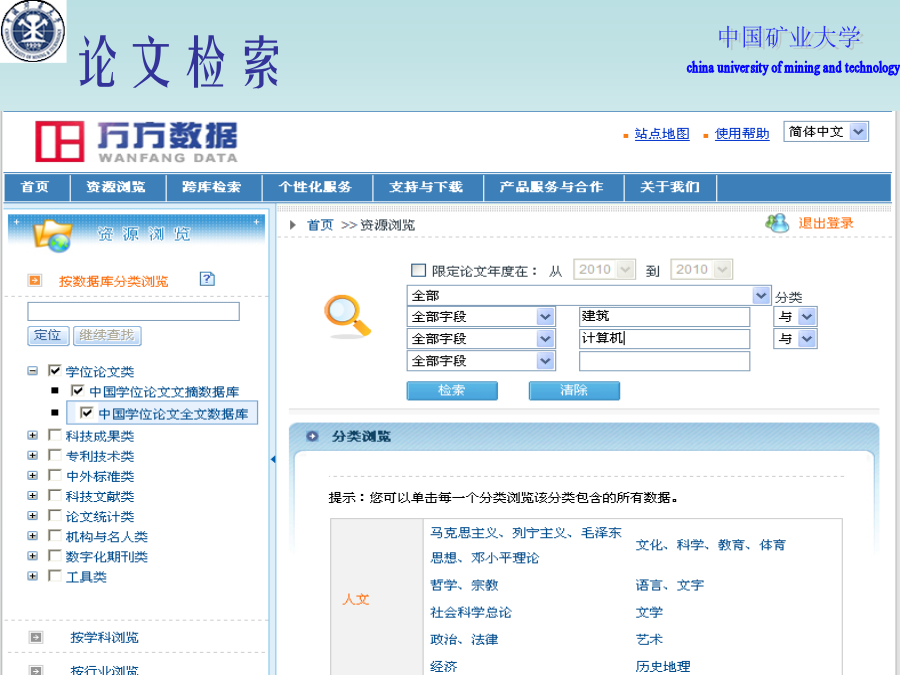
Task: Open the 支持与下载 navigation tab
Action: 428,187
